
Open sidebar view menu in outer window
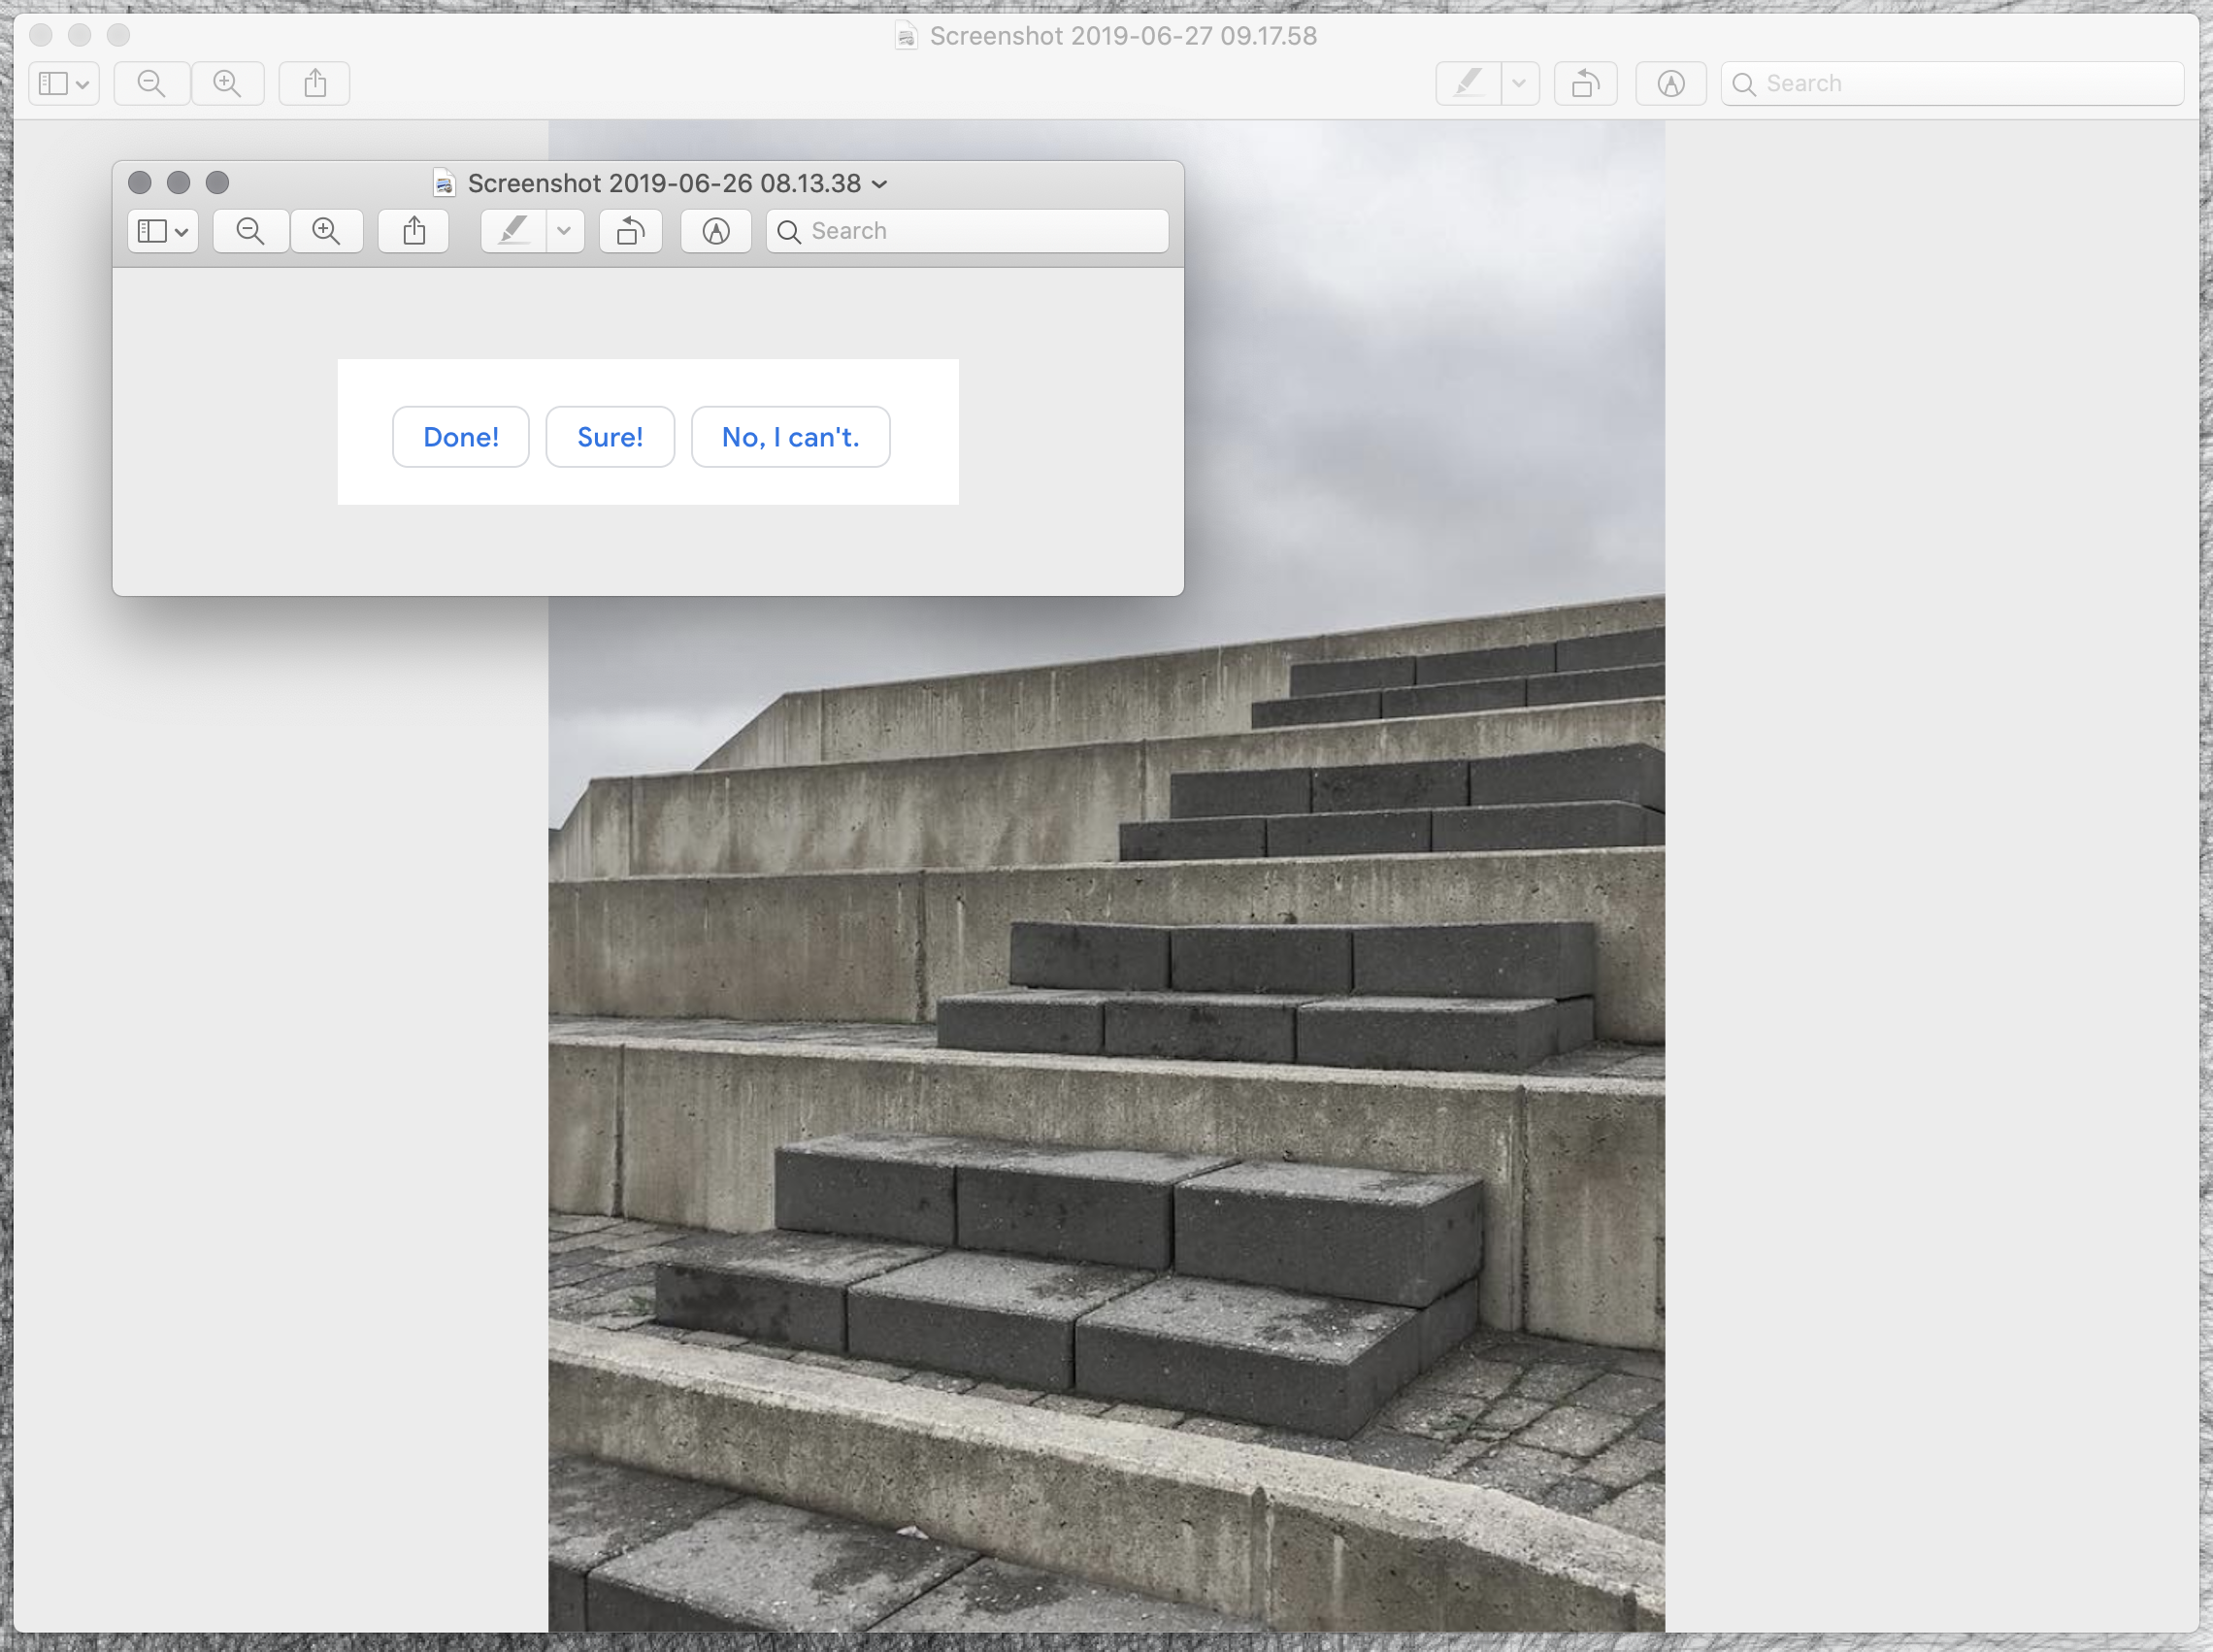[x=64, y=83]
